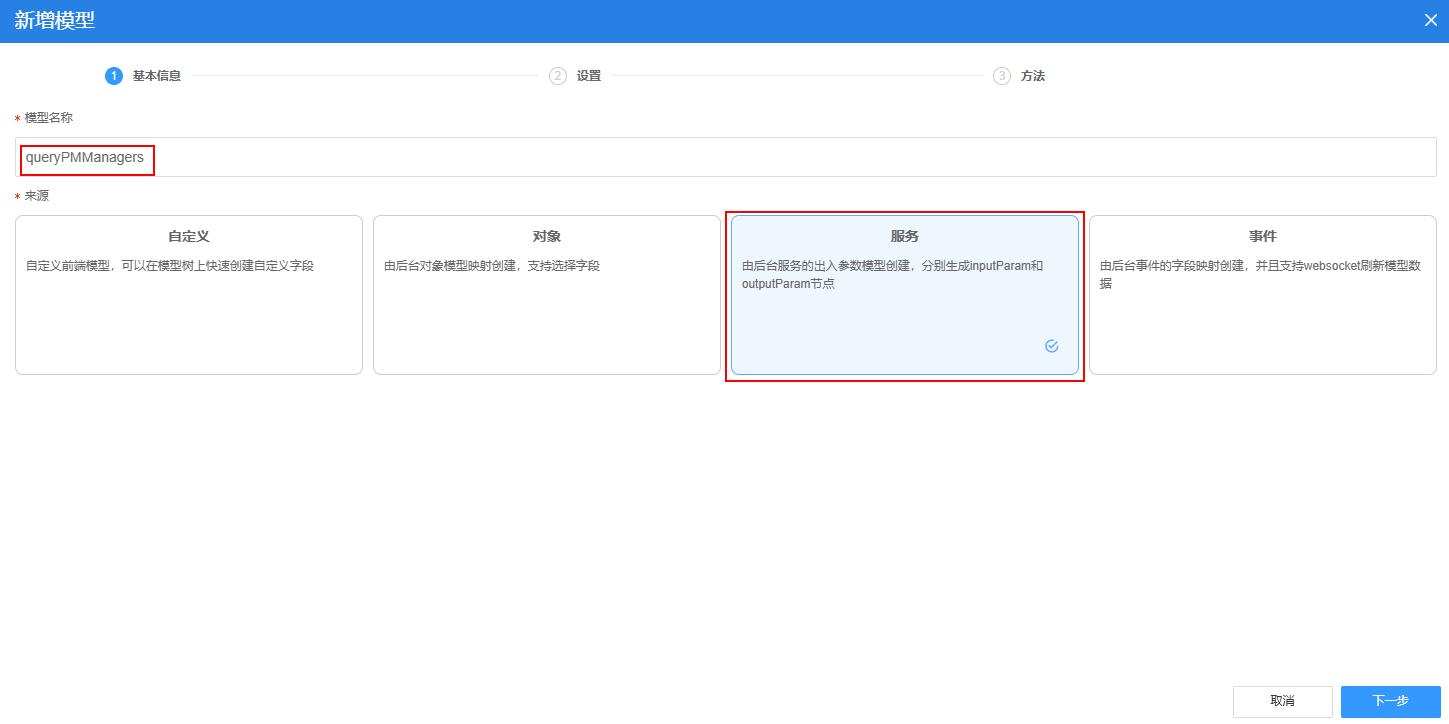The height and width of the screenshot is (724, 1449).
Task: Click the 模型名称 field label
Action: click(x=49, y=118)
